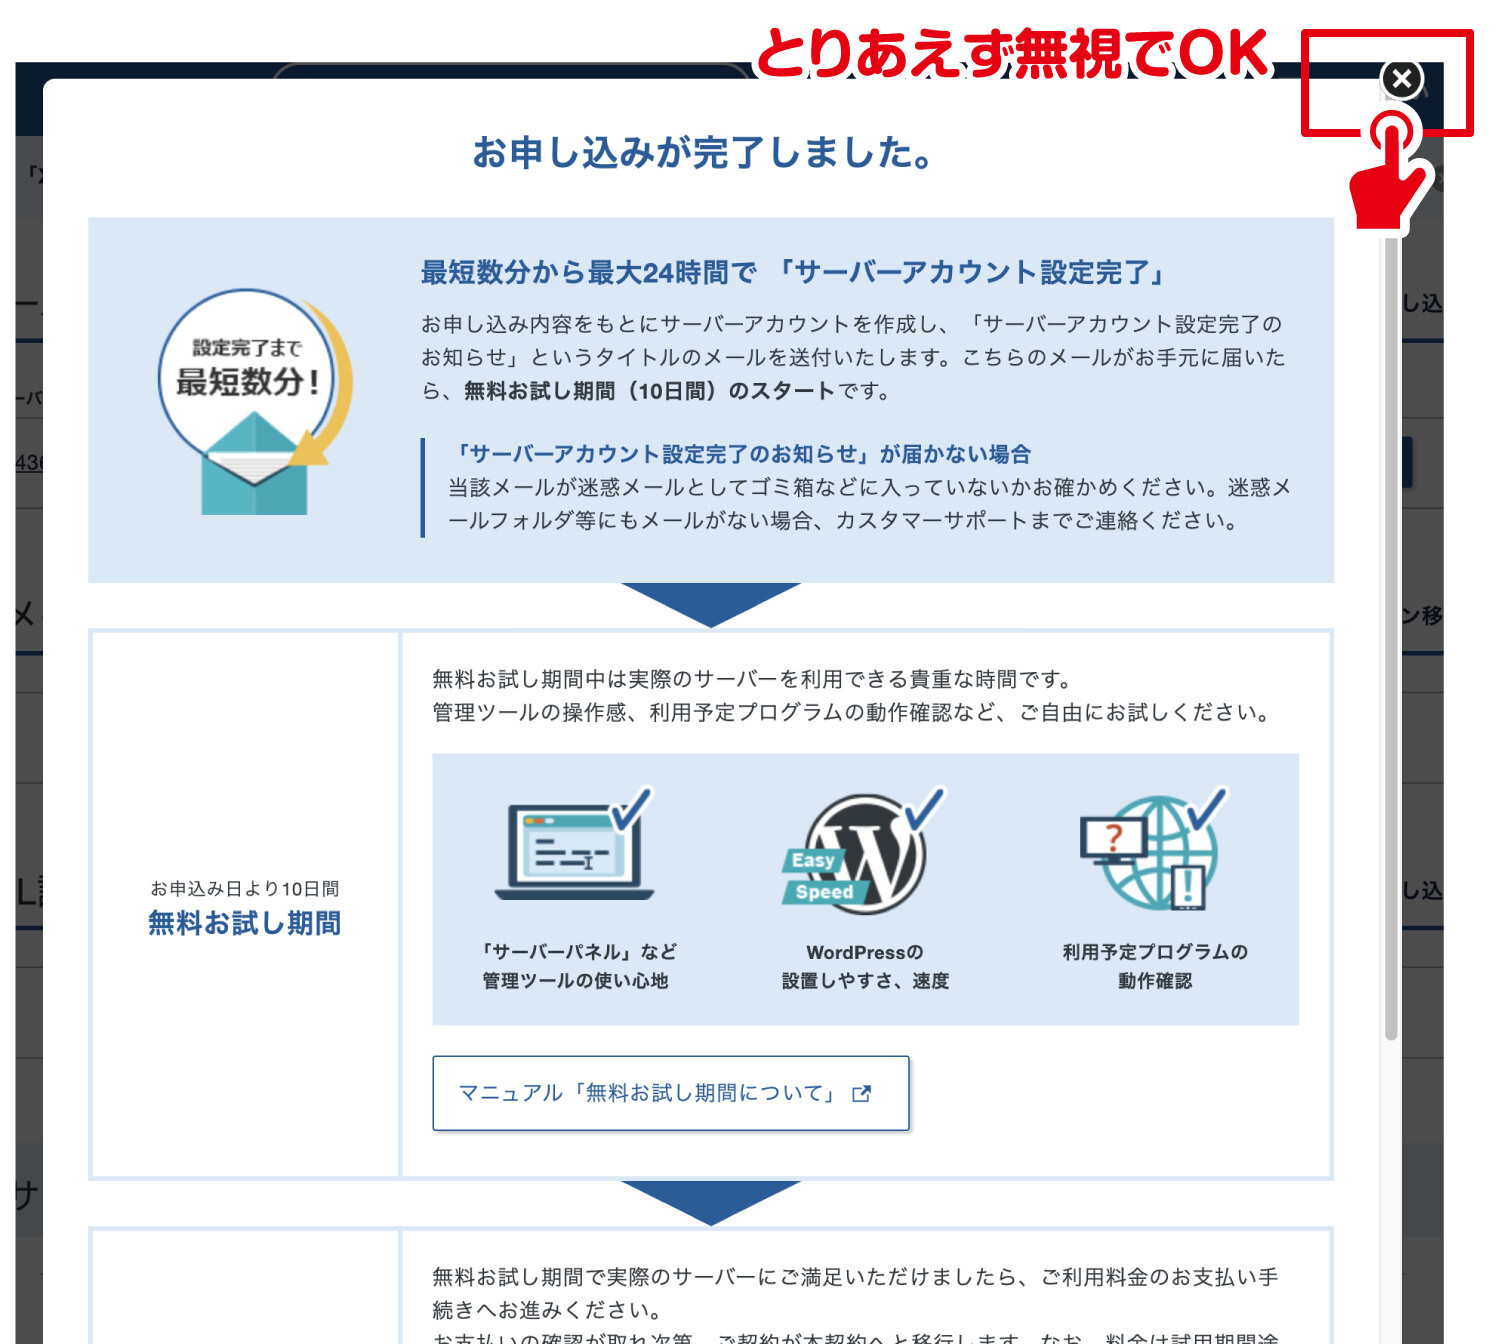Click the 利用予定プログラムの動作確認 caption

[x=1155, y=966]
